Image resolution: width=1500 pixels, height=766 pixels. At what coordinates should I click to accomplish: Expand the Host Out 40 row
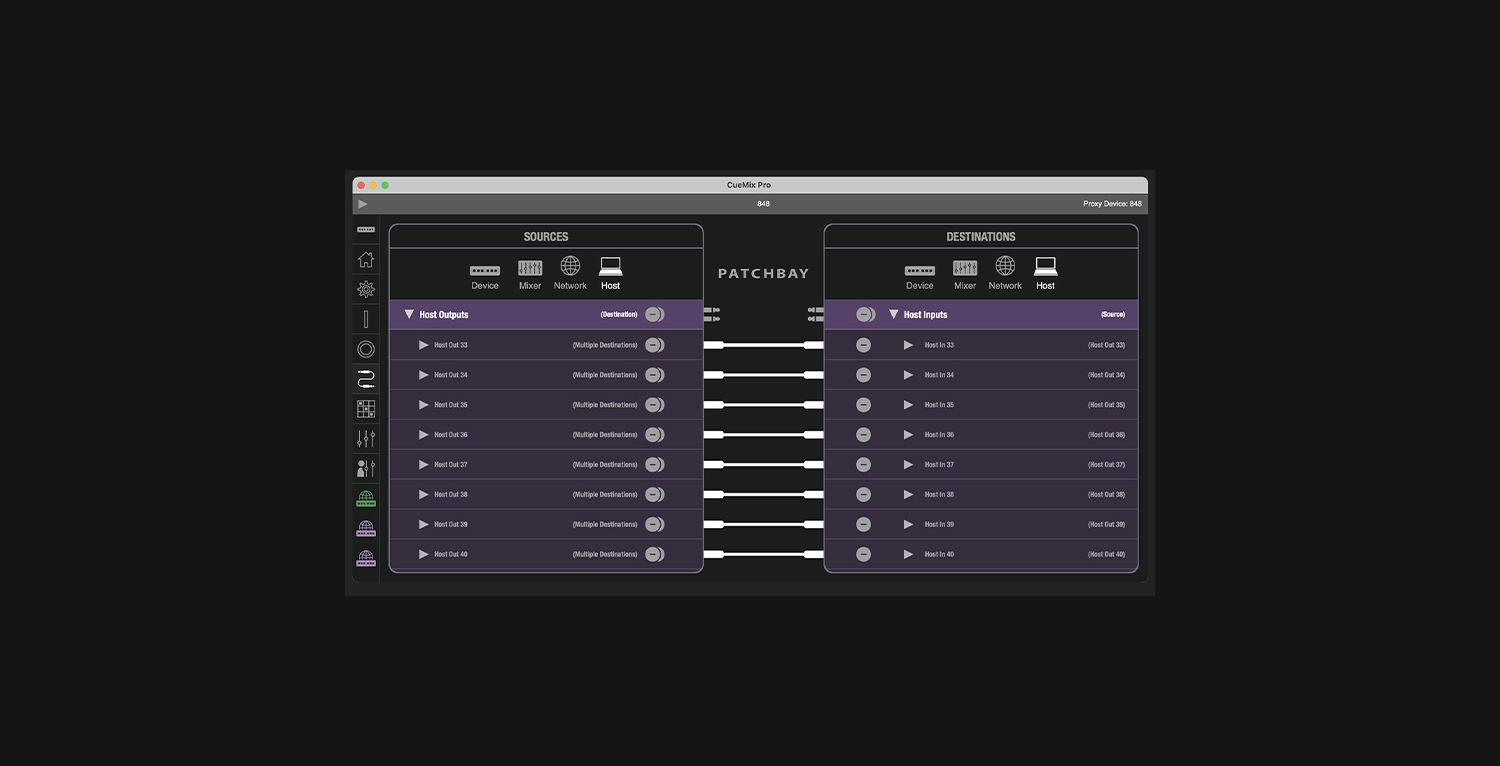[x=424, y=554]
